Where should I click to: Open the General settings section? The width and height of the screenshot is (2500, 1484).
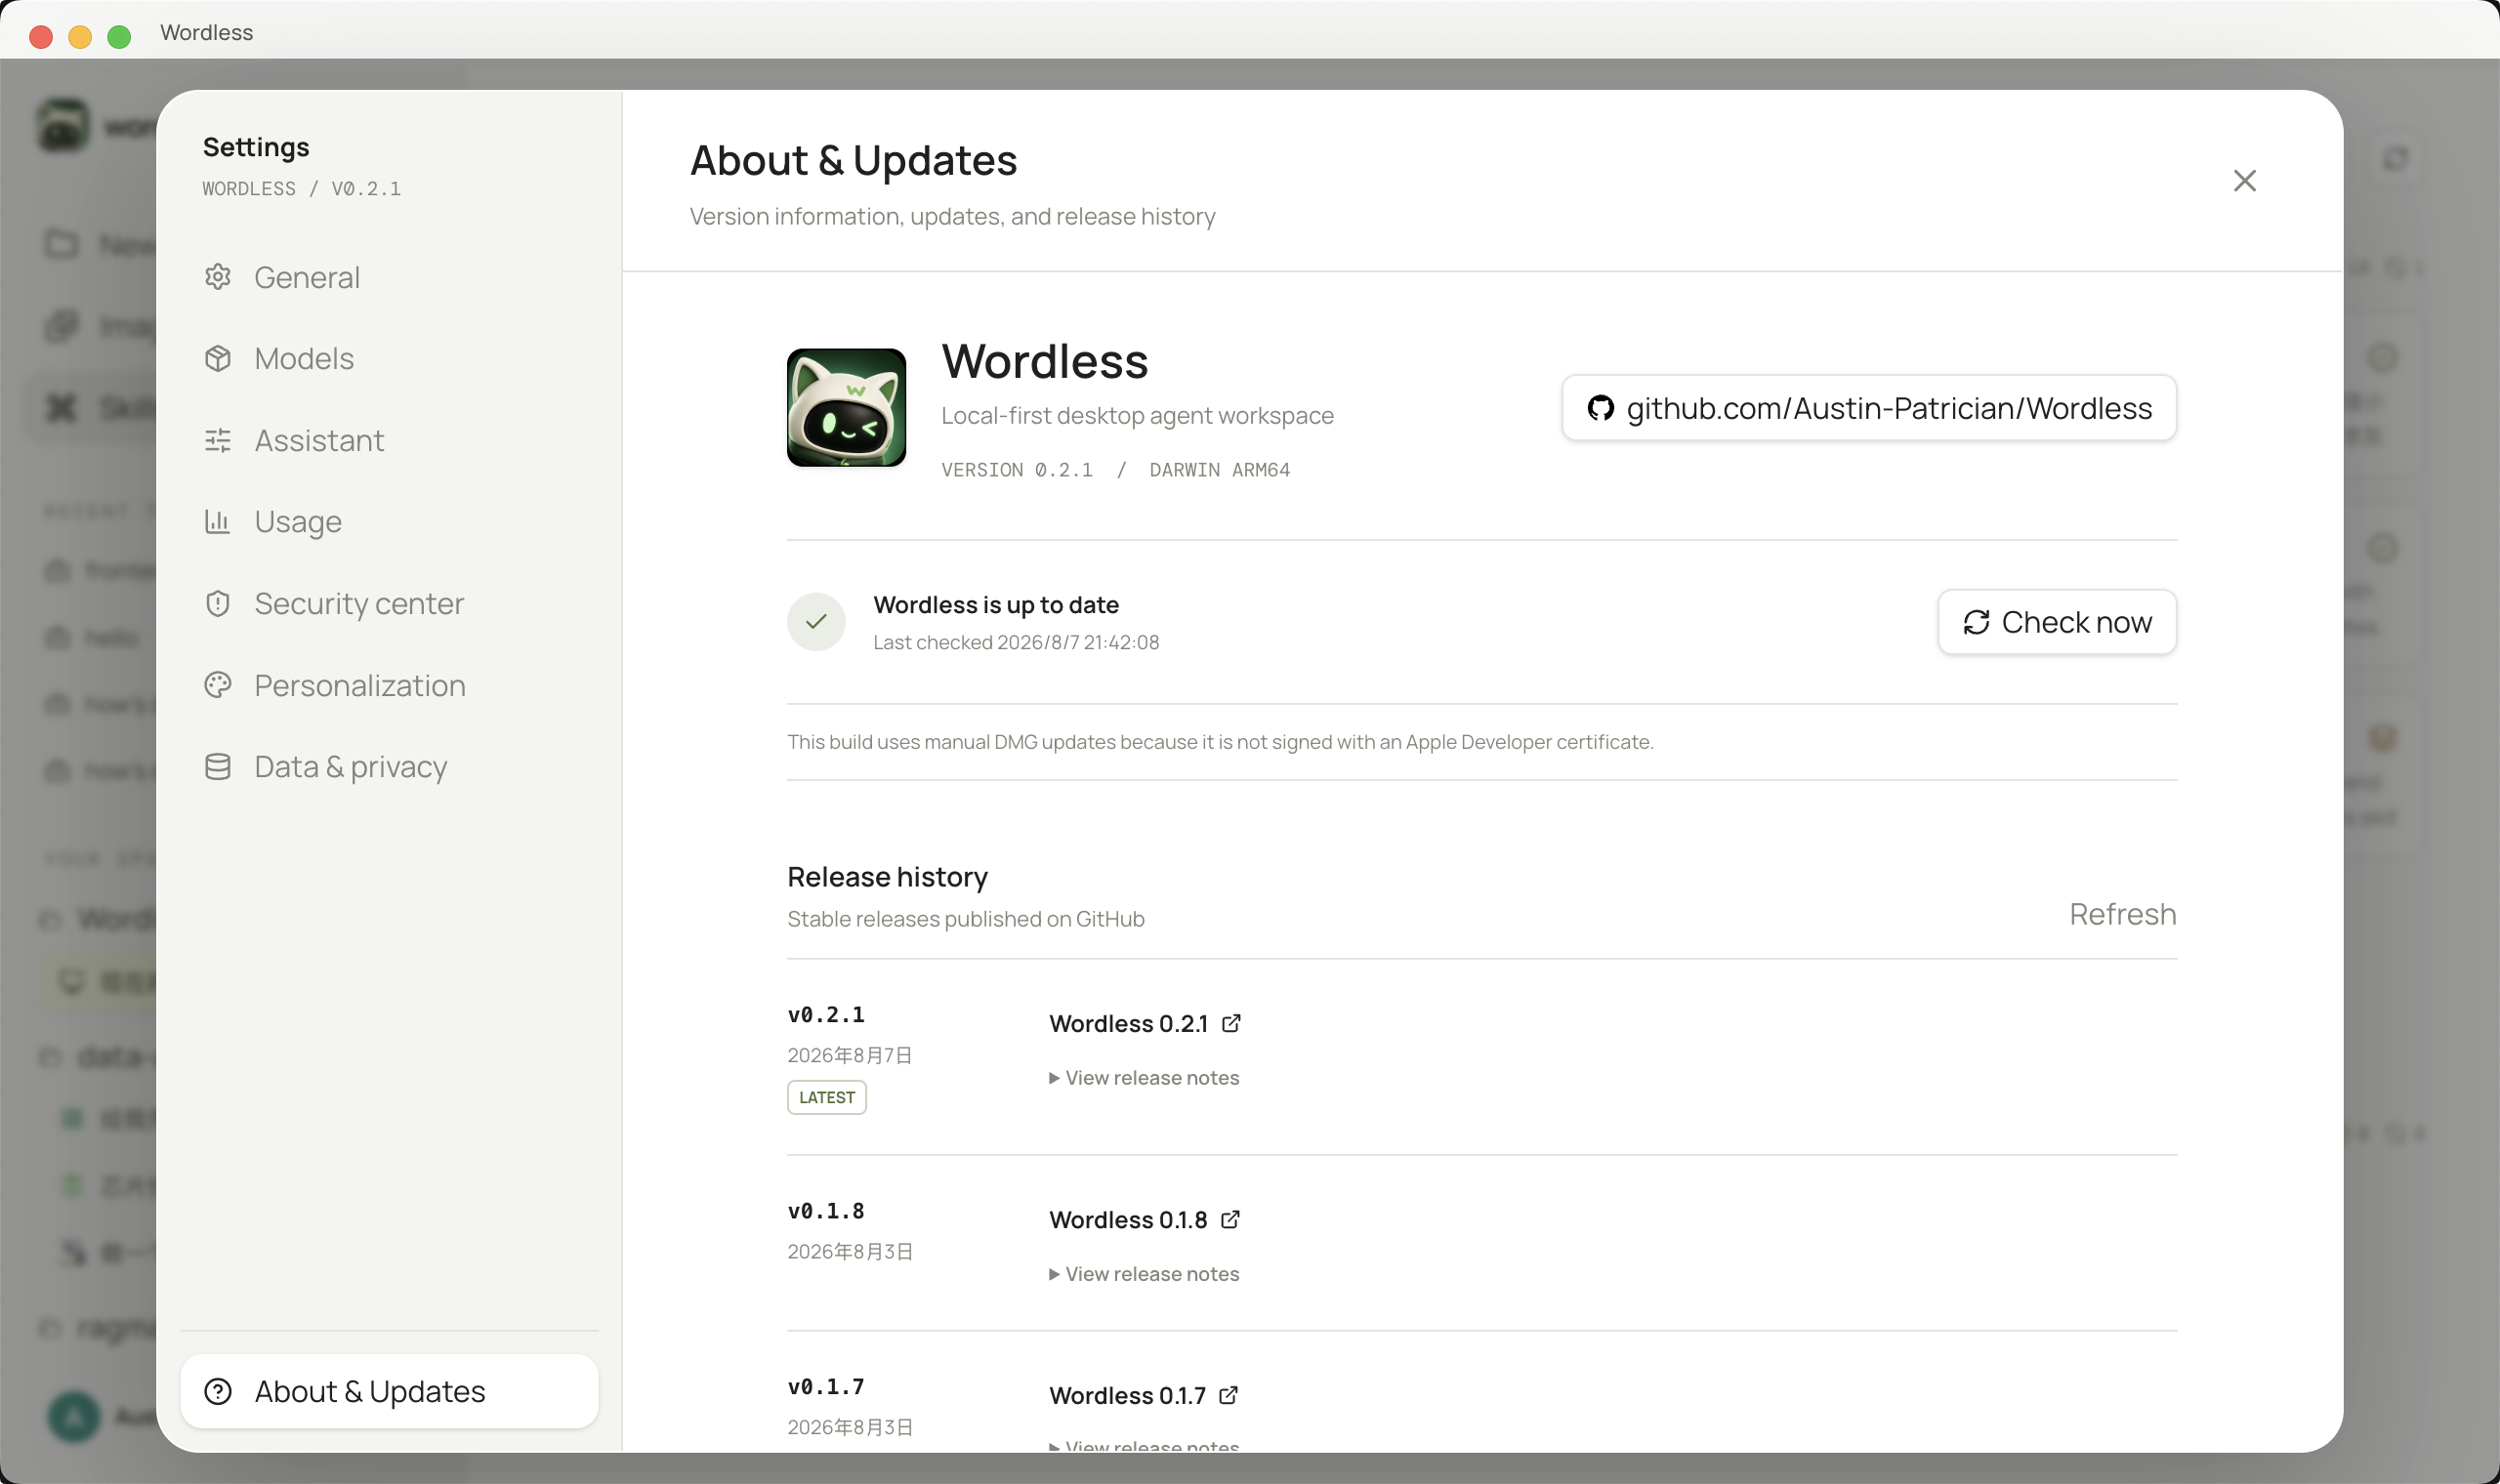[389, 277]
